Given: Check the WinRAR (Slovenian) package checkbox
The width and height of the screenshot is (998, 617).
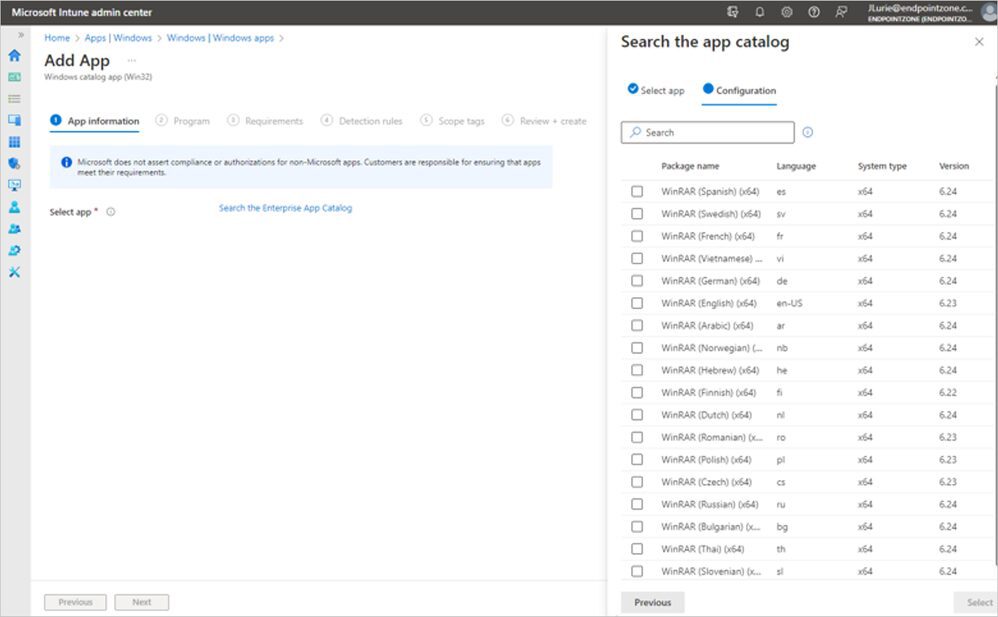Looking at the screenshot, I should [x=637, y=571].
